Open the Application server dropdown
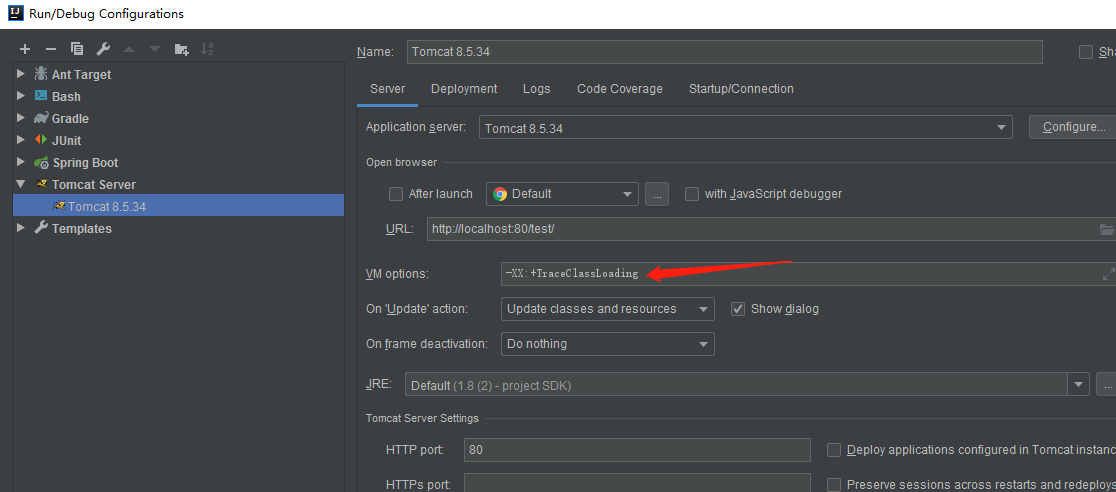 coord(745,128)
